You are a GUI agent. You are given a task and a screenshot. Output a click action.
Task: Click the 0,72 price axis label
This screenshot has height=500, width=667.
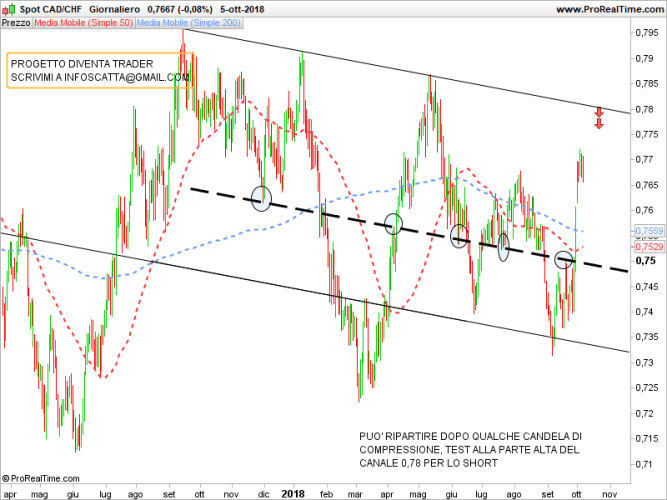pos(644,413)
